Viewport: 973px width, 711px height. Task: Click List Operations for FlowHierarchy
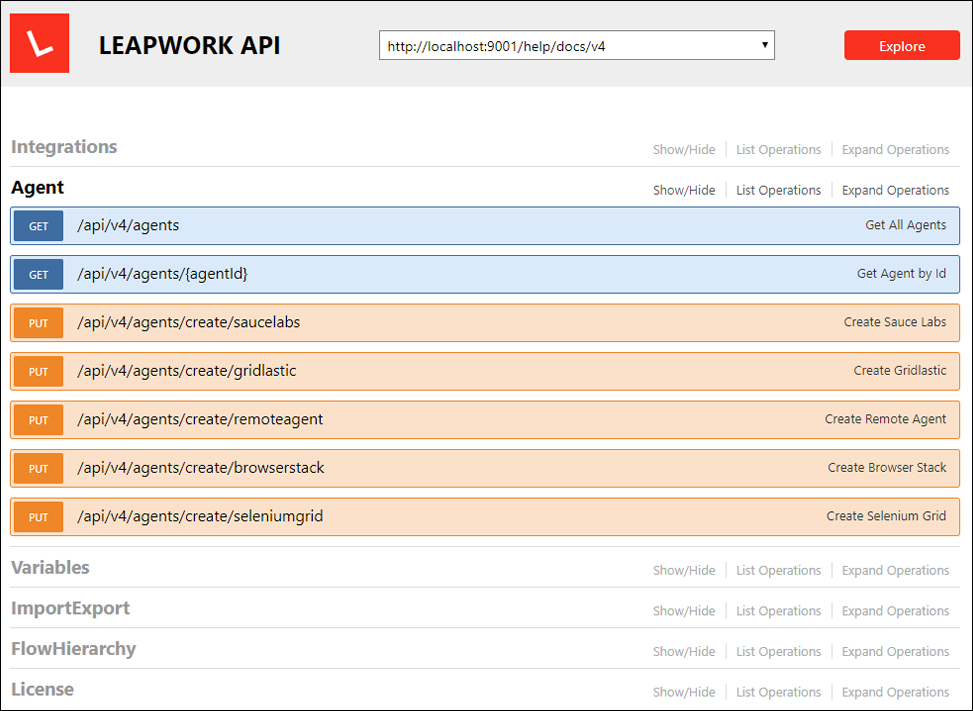click(778, 651)
